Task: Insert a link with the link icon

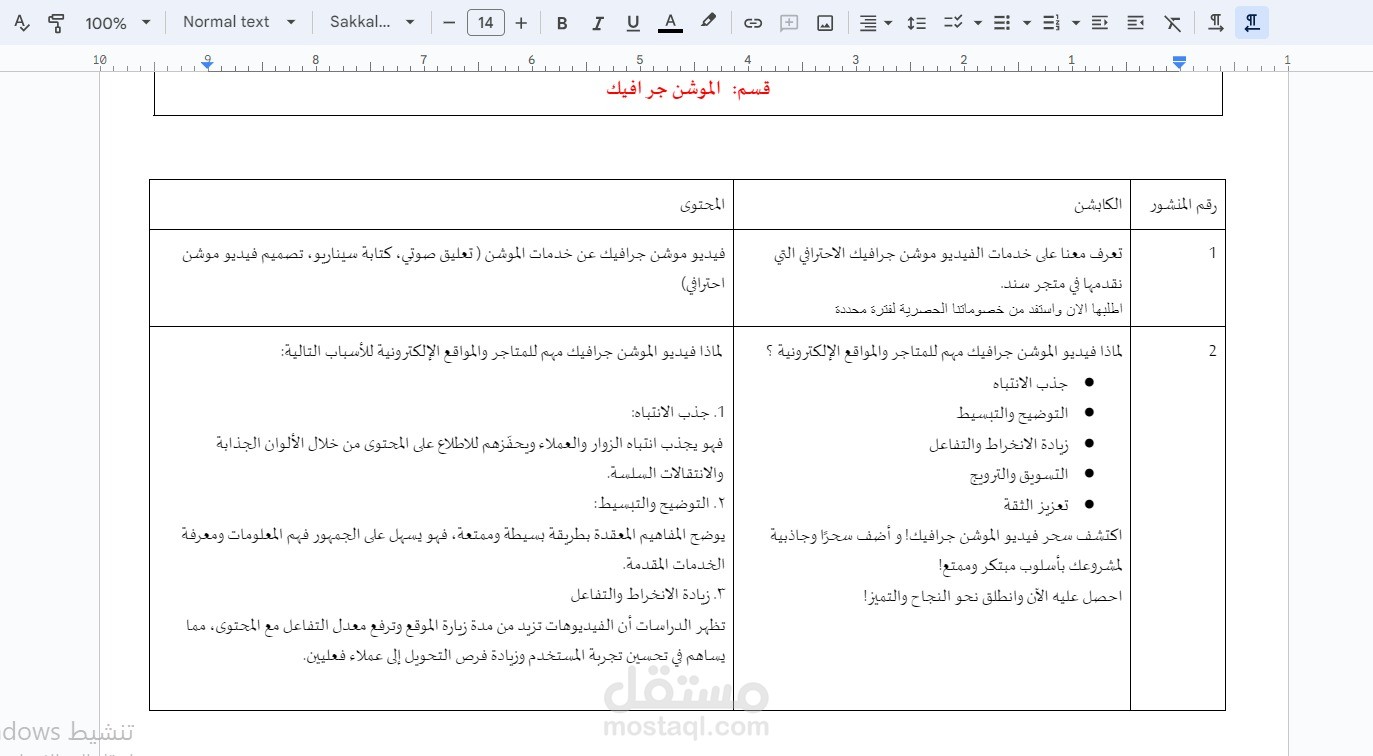Action: tap(753, 22)
